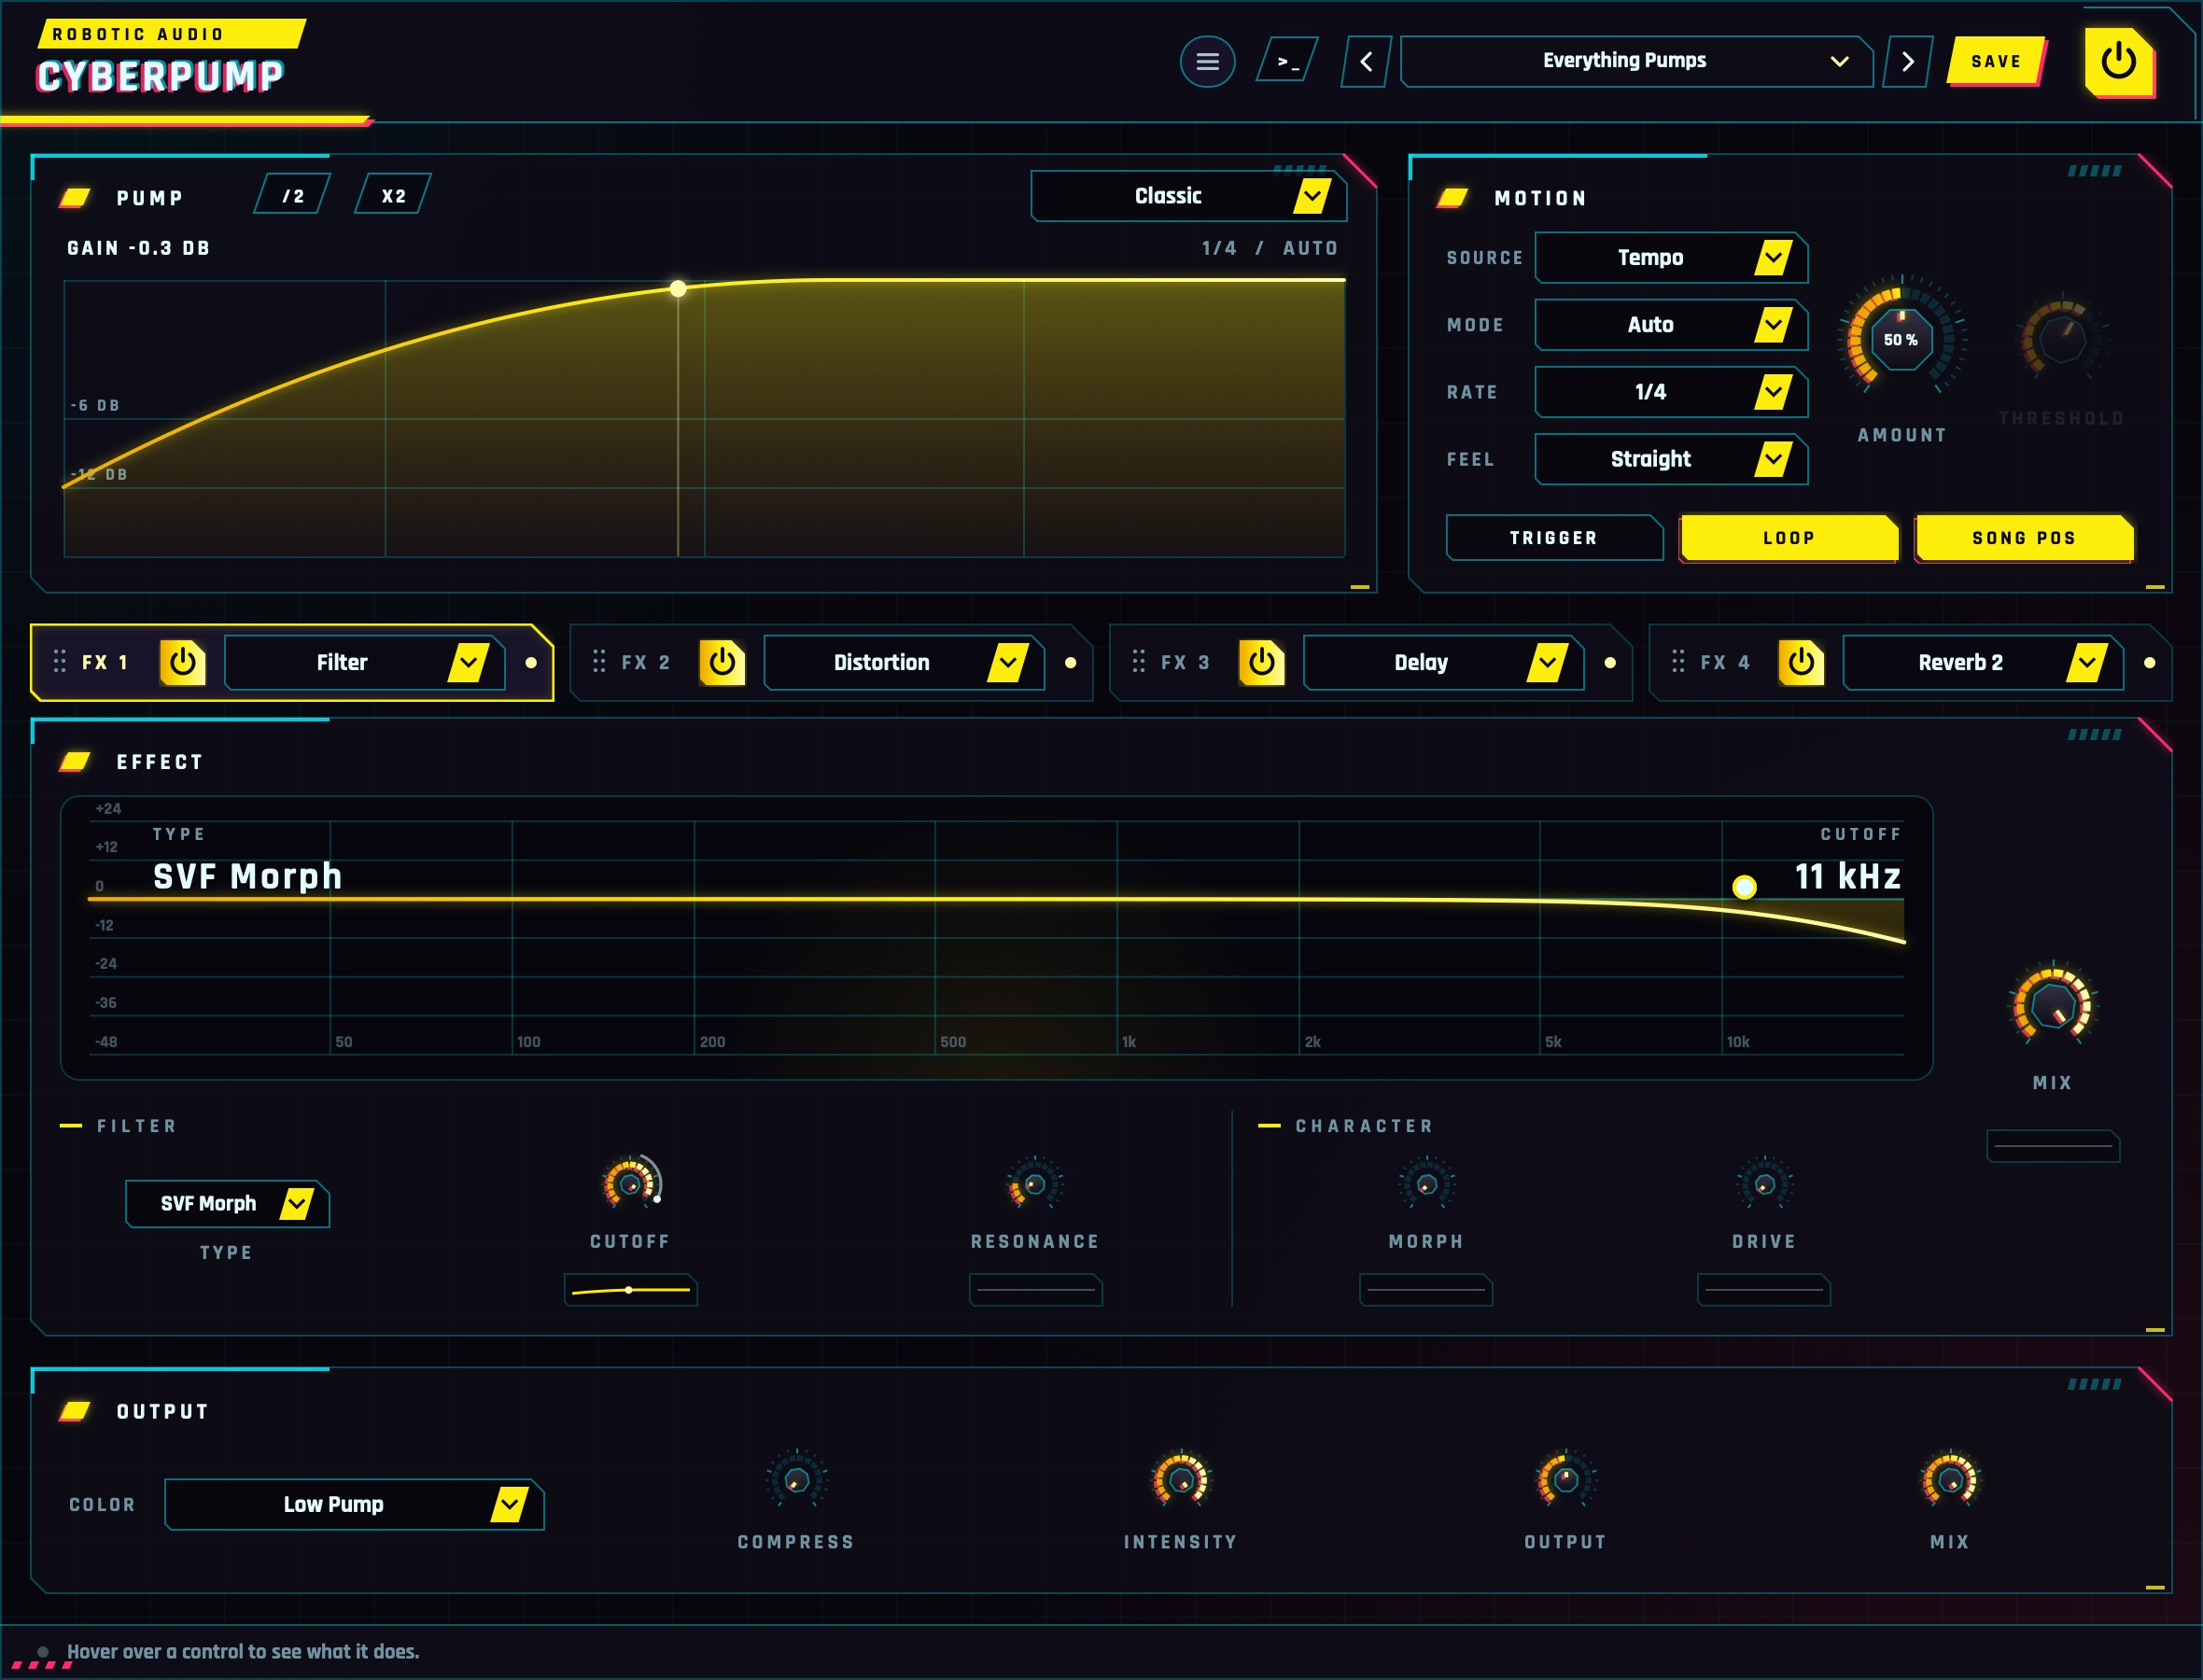Click the filter cutoff point on graph

1744,886
